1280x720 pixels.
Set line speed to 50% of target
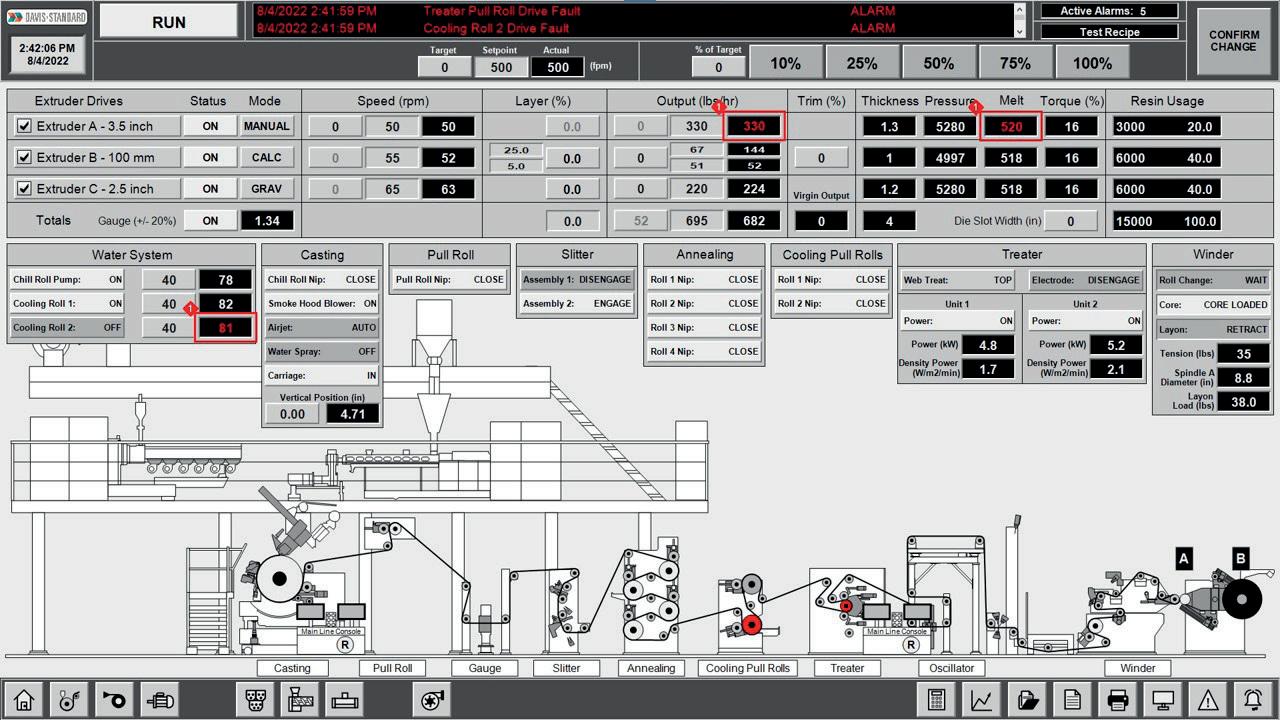(938, 63)
